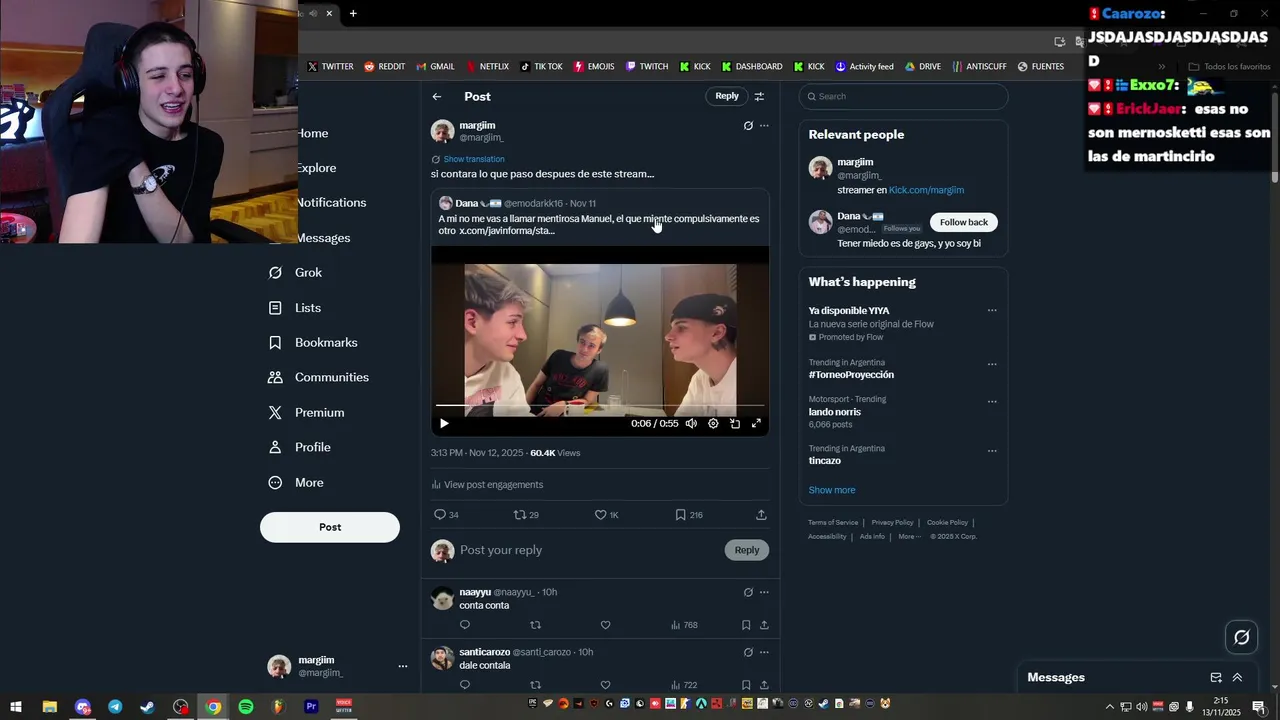Toggle picture-in-picture on video
This screenshot has width=1280, height=720.
point(735,424)
